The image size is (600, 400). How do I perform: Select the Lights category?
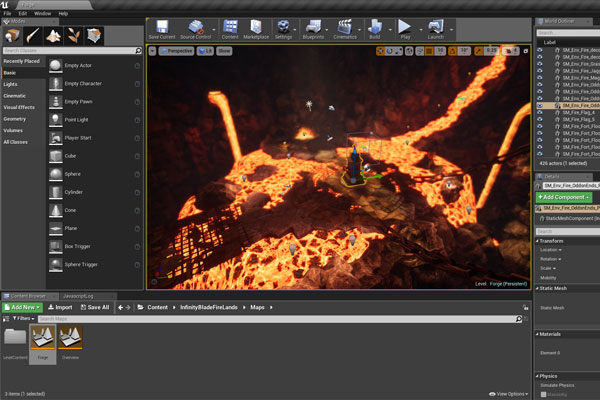[10, 84]
